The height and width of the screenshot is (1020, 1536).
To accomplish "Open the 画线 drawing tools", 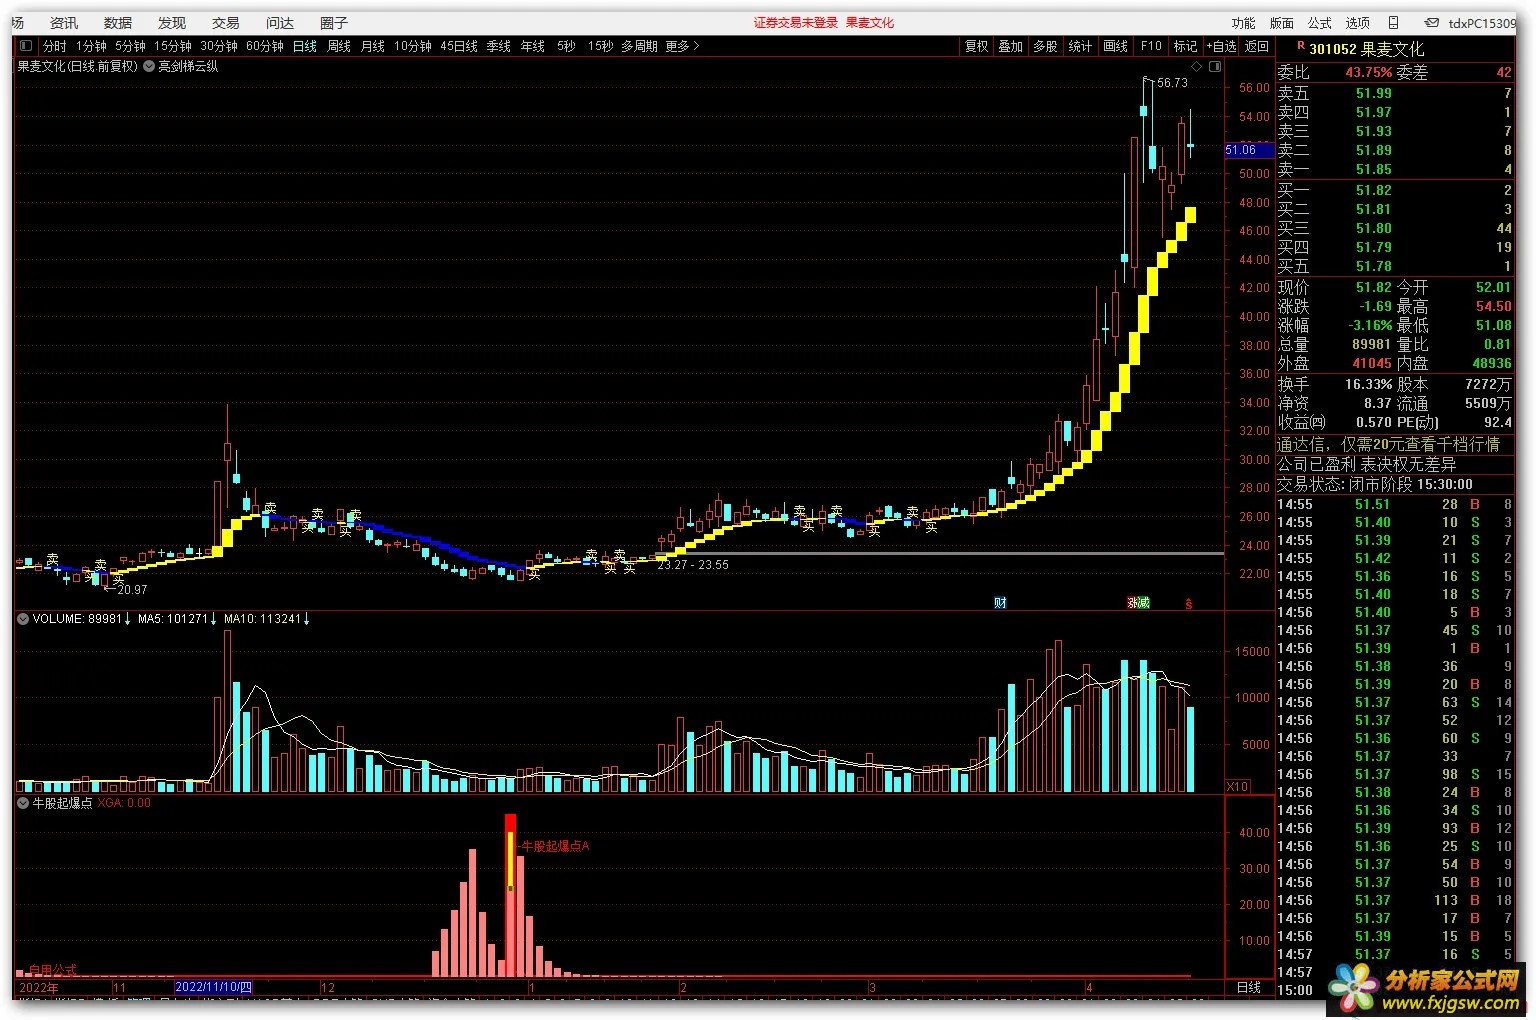I will point(1115,46).
